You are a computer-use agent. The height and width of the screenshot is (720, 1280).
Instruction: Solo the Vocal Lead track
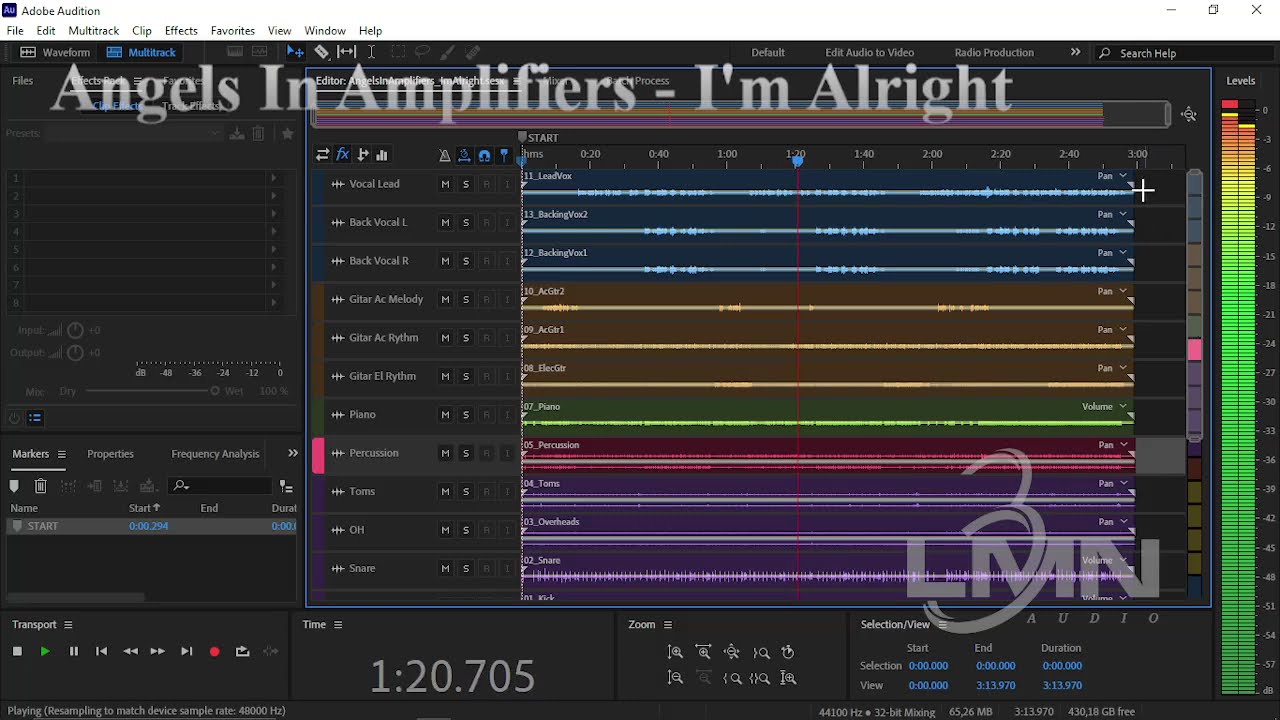[466, 184]
